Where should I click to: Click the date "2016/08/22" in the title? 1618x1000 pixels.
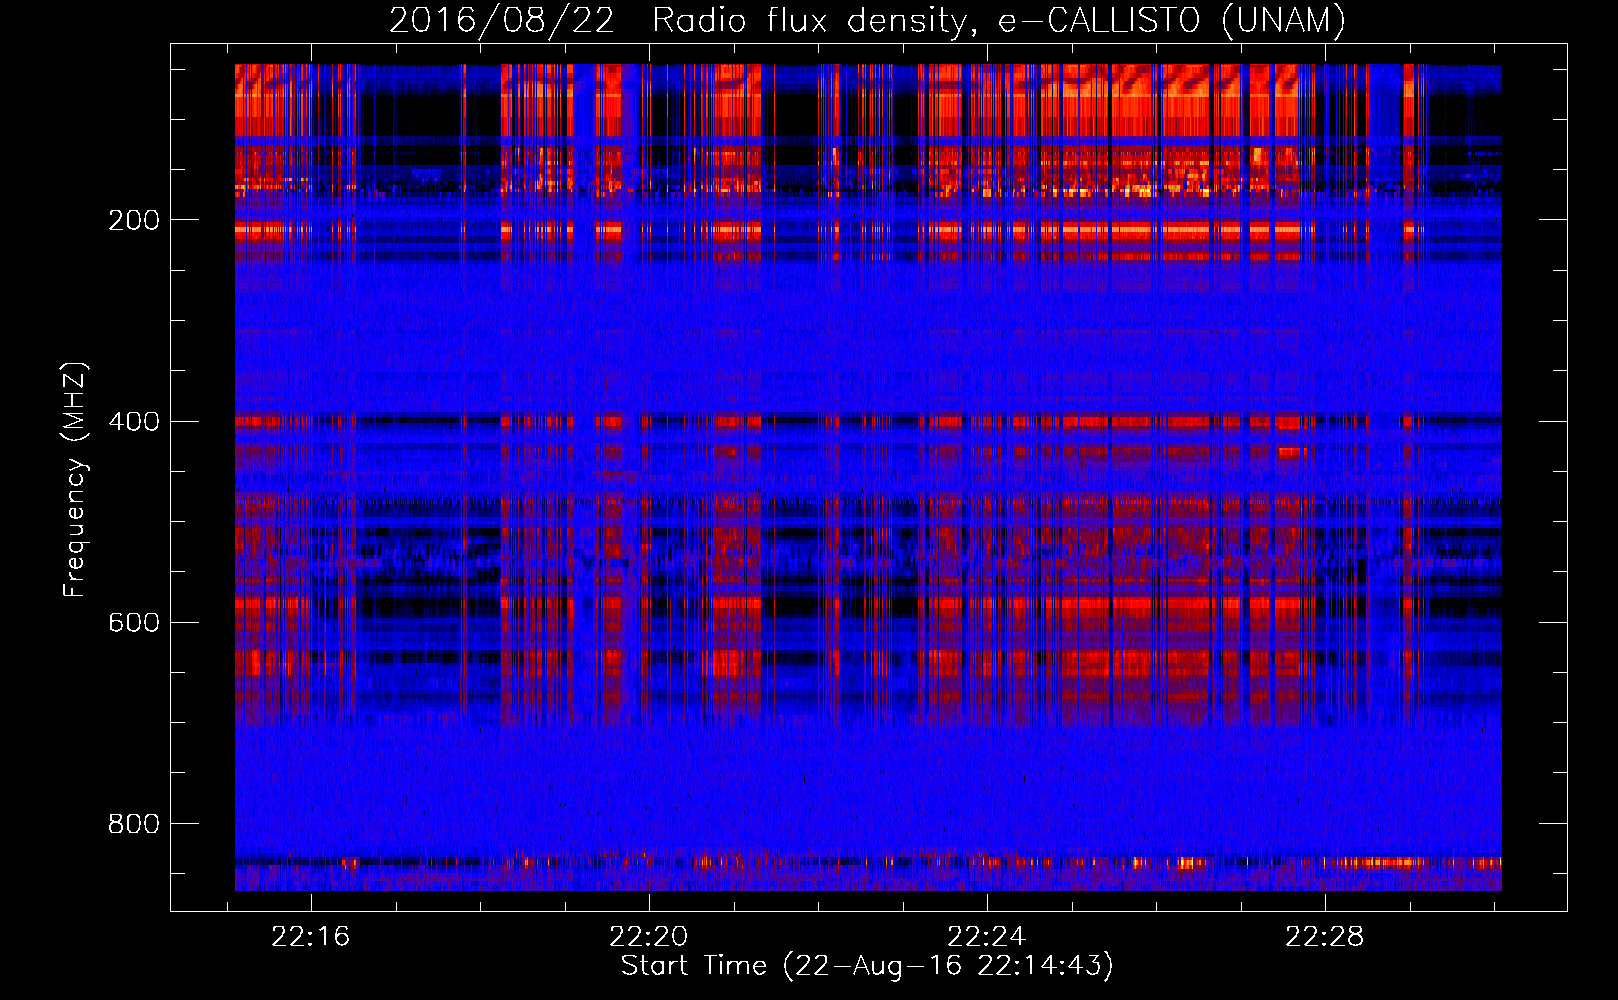tap(501, 20)
